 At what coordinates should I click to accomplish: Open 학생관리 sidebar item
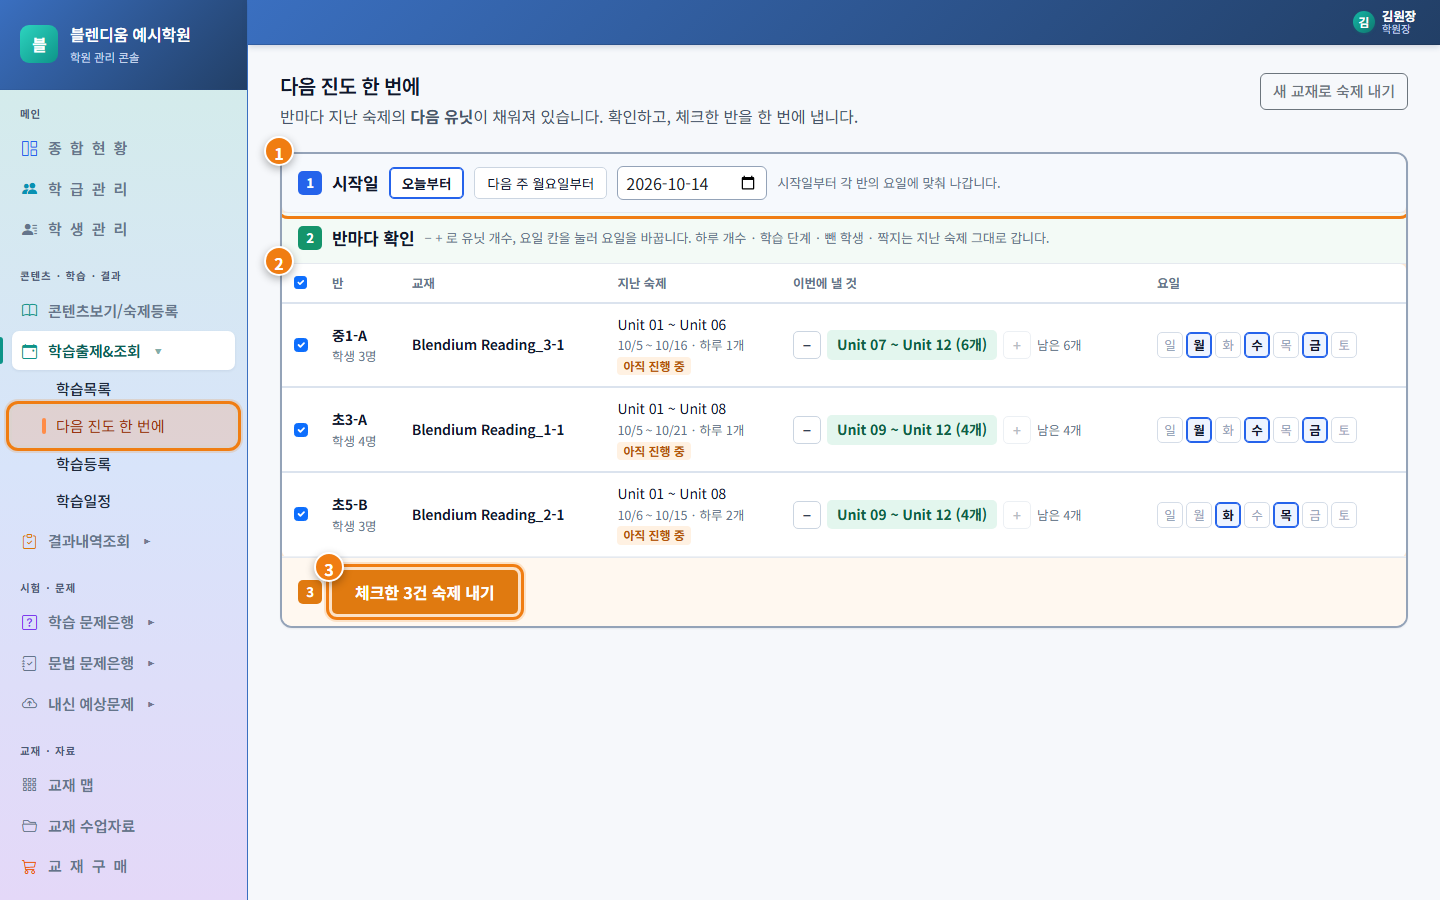click(124, 229)
